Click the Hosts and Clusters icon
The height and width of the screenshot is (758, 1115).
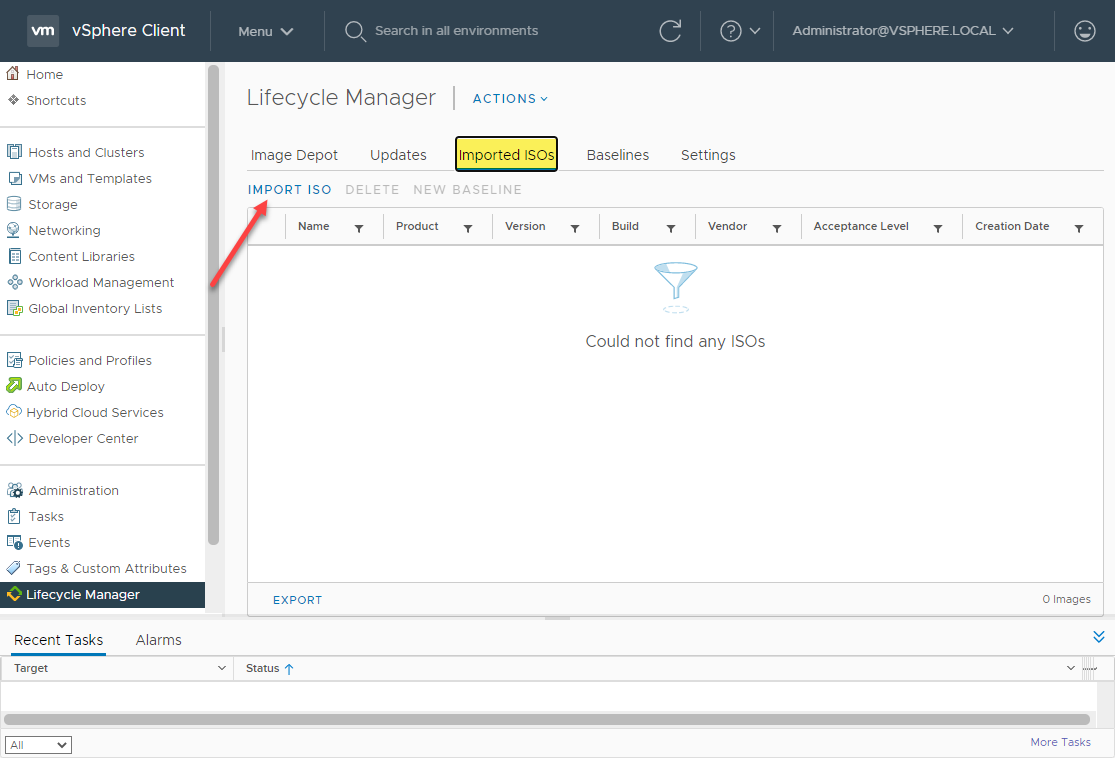pyautogui.click(x=14, y=151)
